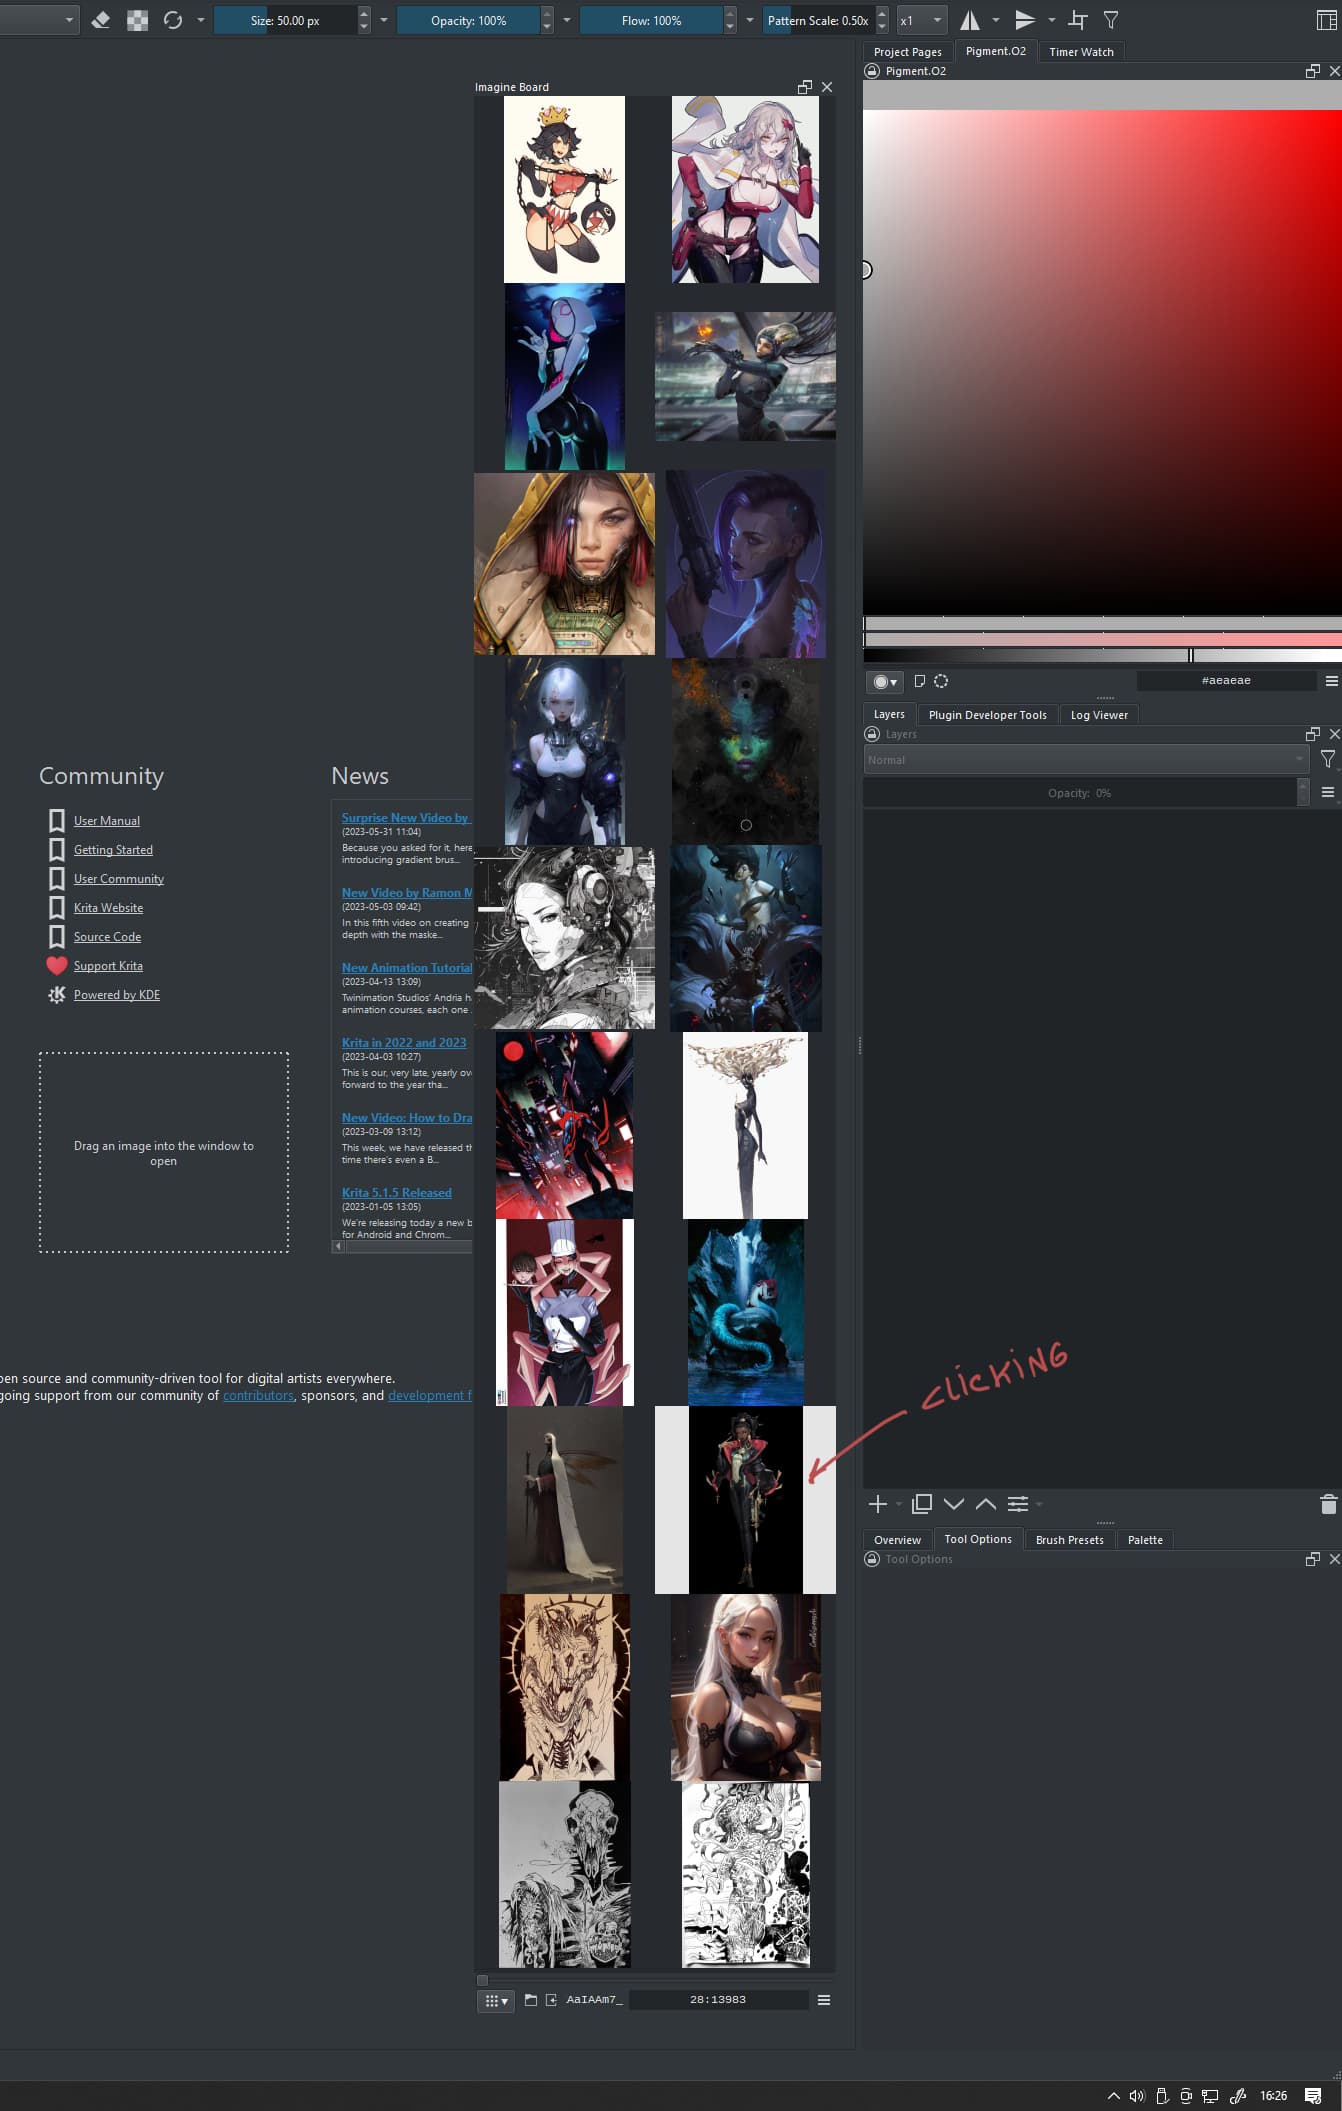
Task: Open the Krita 5.1.5 Released news link
Action: (x=397, y=1193)
